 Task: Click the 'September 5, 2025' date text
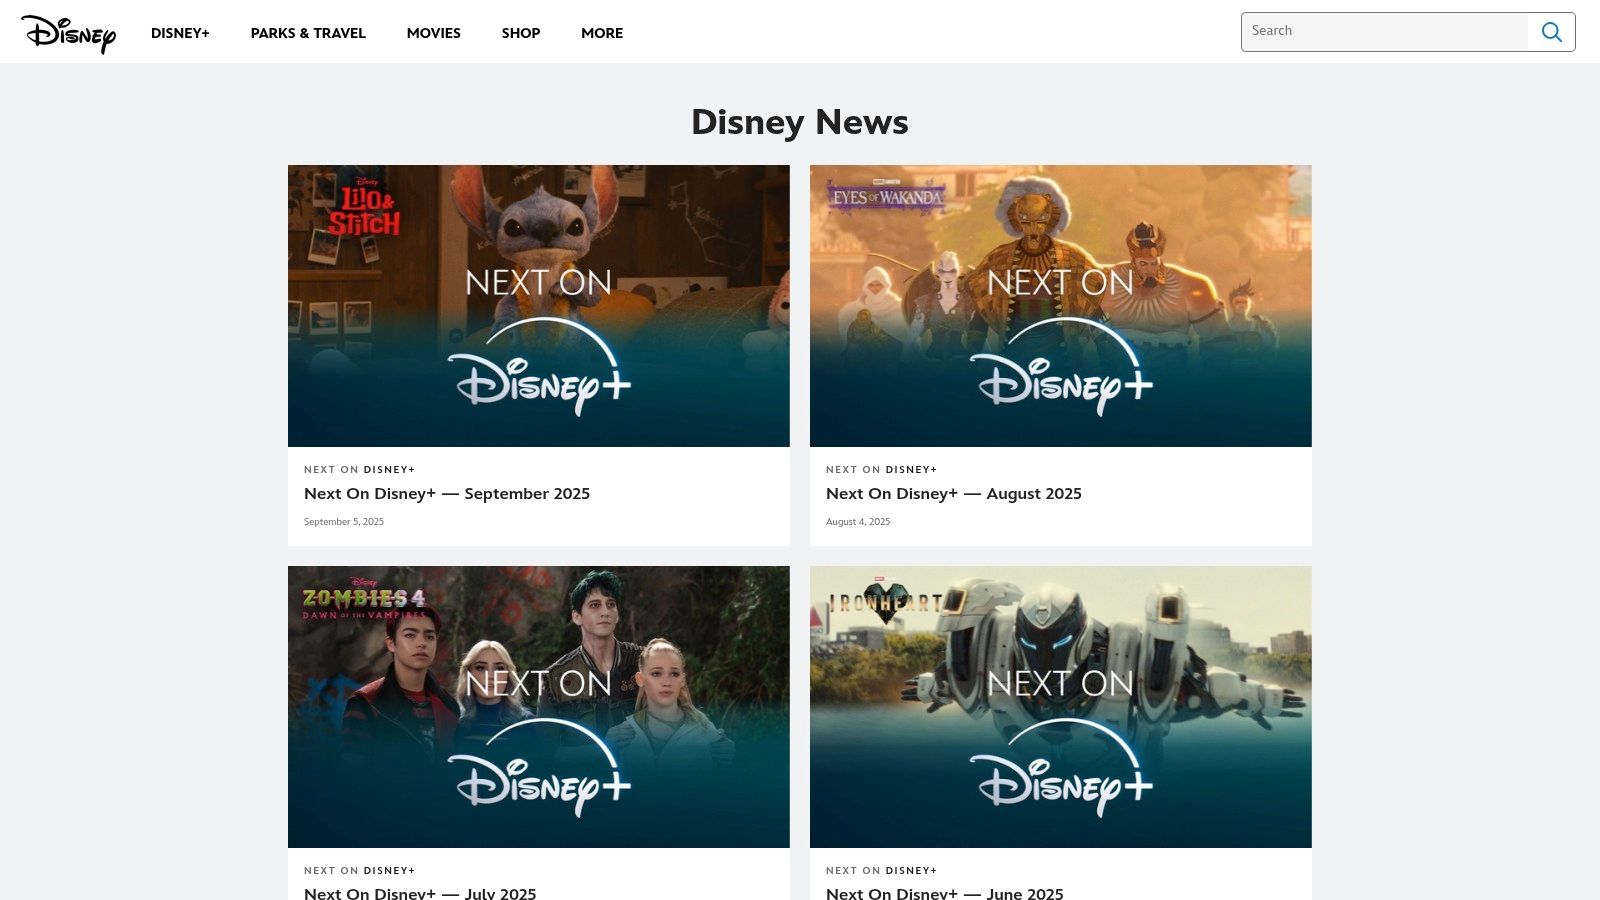tap(344, 522)
